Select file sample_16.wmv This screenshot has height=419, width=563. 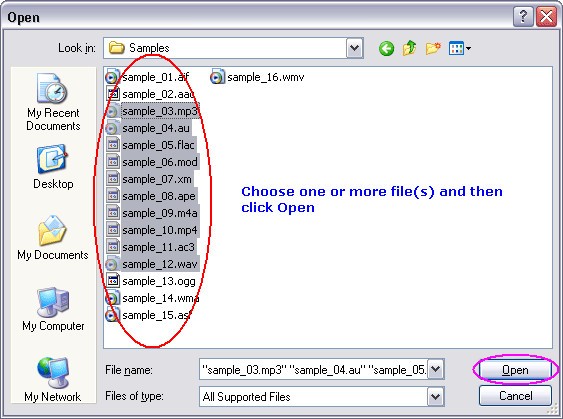pos(257,77)
